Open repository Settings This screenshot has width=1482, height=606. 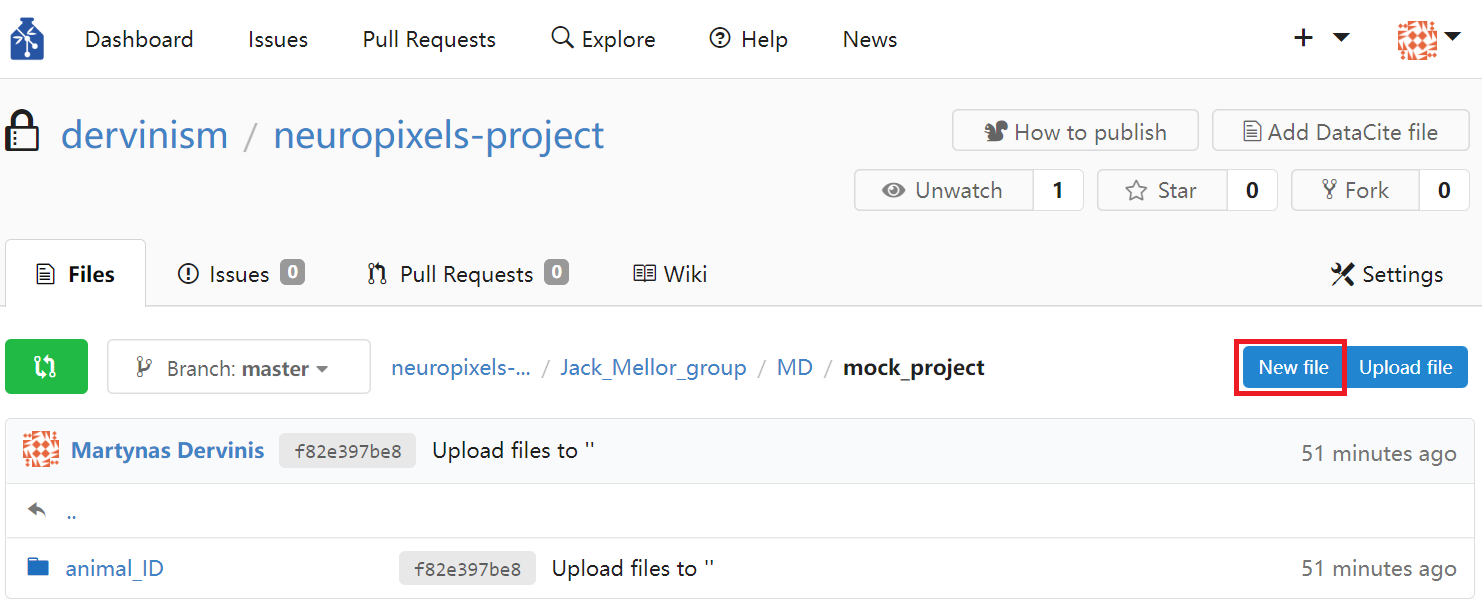pos(1387,274)
